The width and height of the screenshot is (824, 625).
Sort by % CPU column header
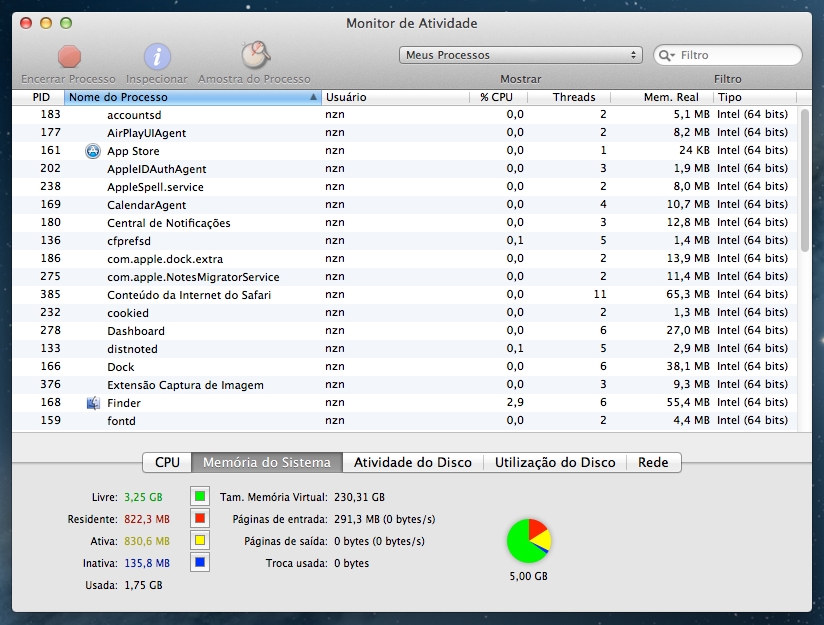(x=498, y=97)
